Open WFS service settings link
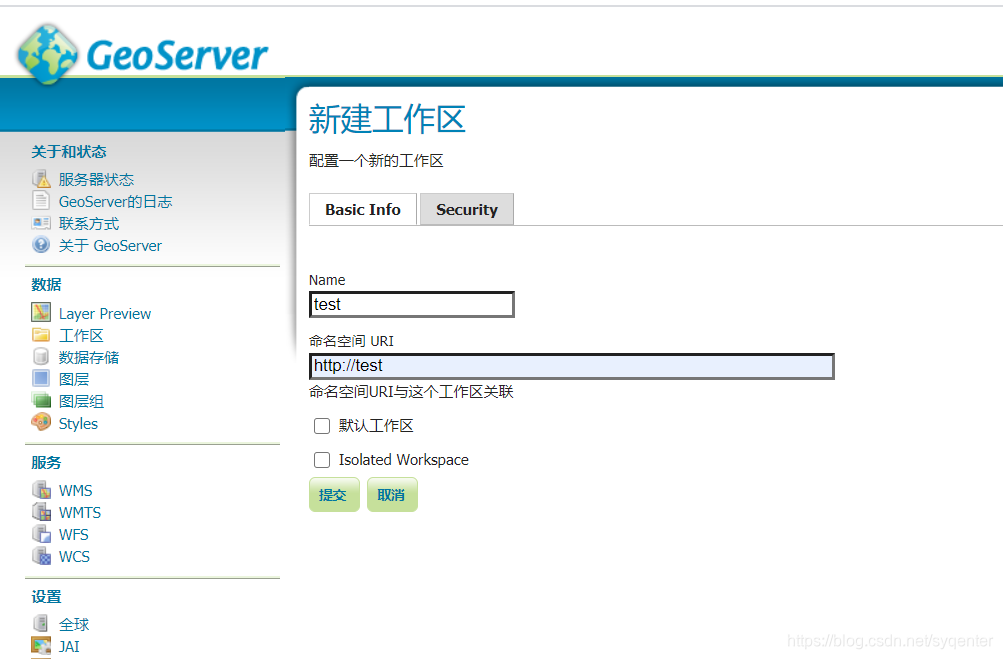 (74, 534)
